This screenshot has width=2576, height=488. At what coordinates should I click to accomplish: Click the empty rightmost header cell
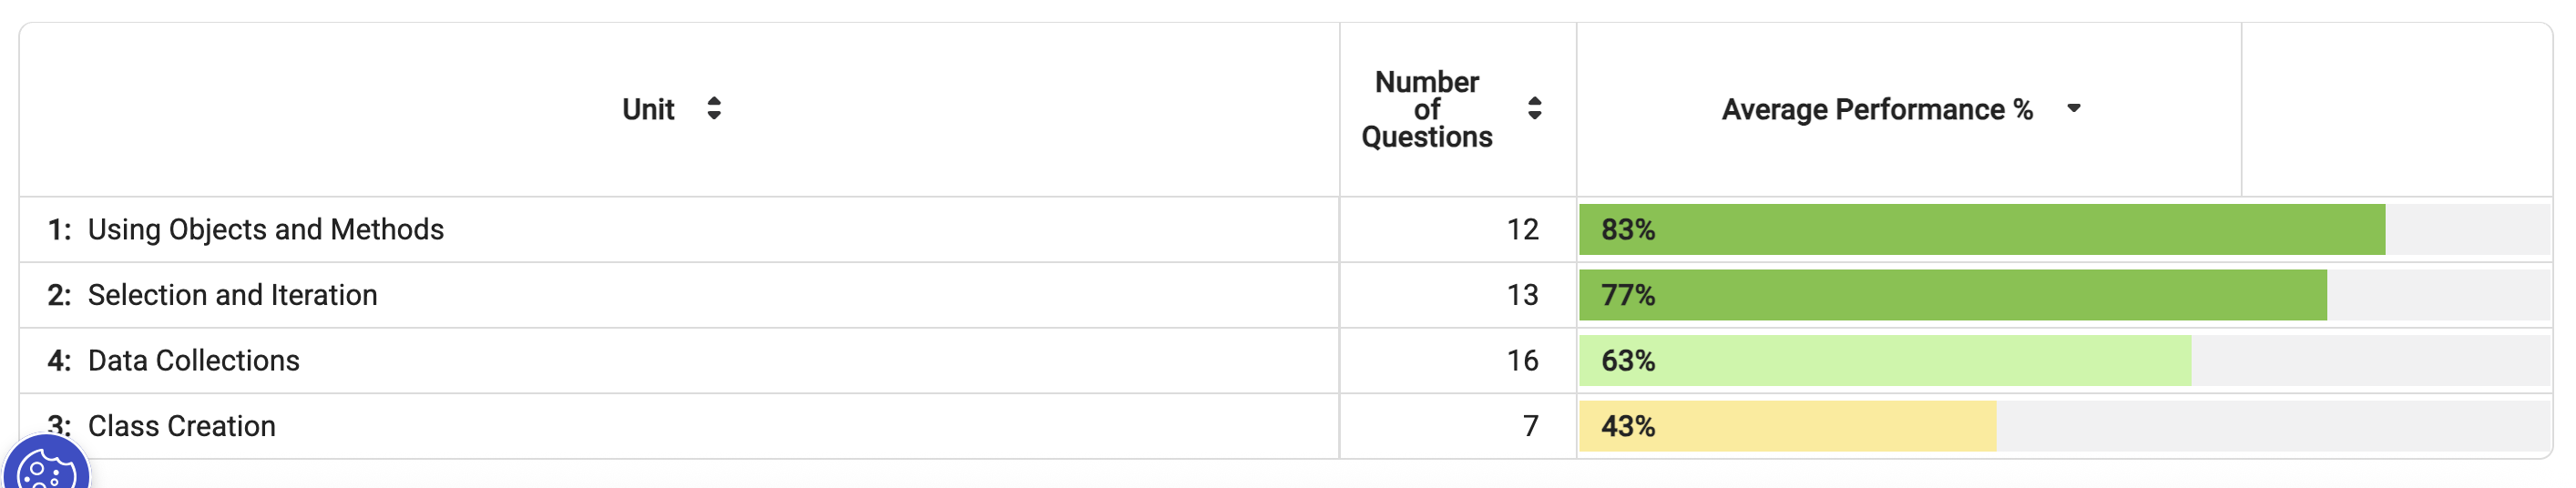[x=2395, y=109]
